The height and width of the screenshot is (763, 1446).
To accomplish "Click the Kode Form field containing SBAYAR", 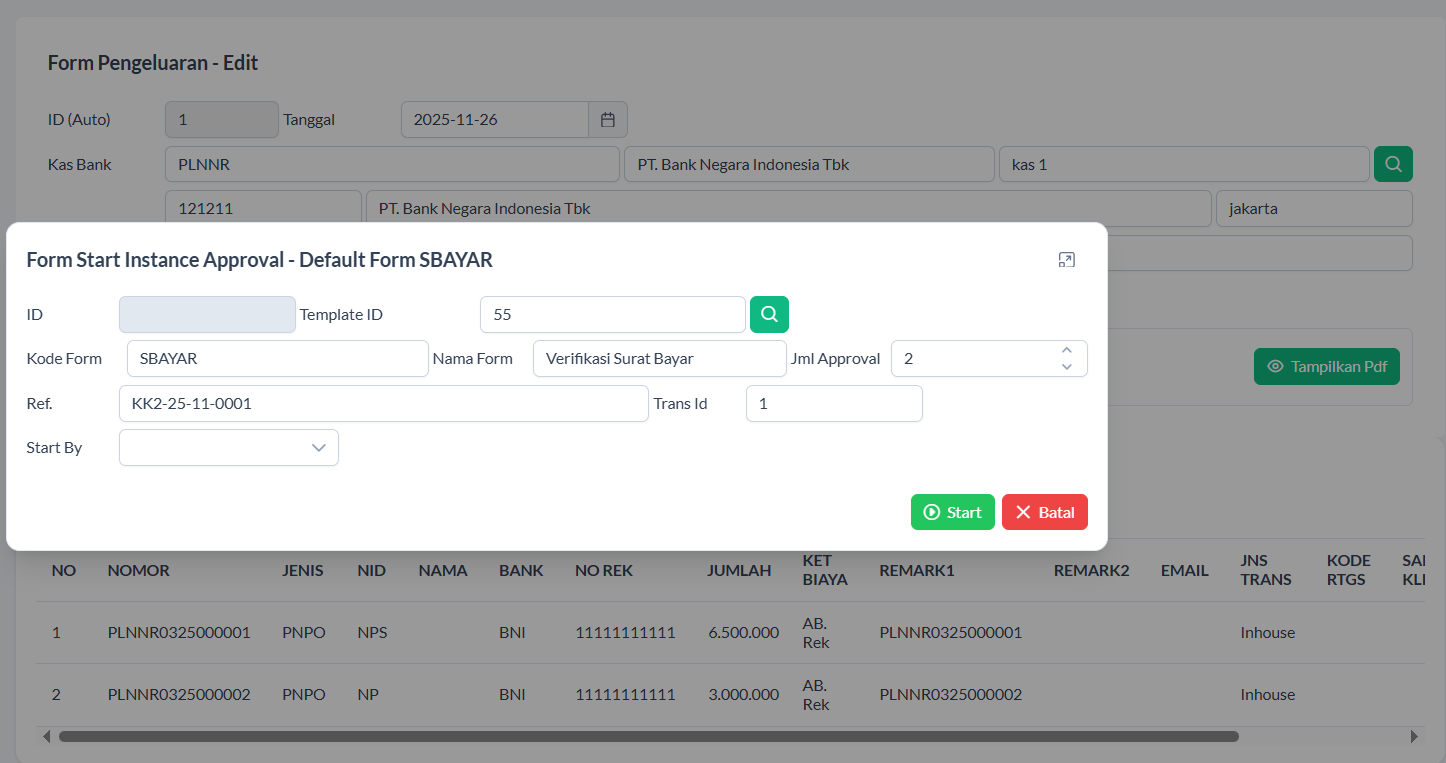I will 277,359.
